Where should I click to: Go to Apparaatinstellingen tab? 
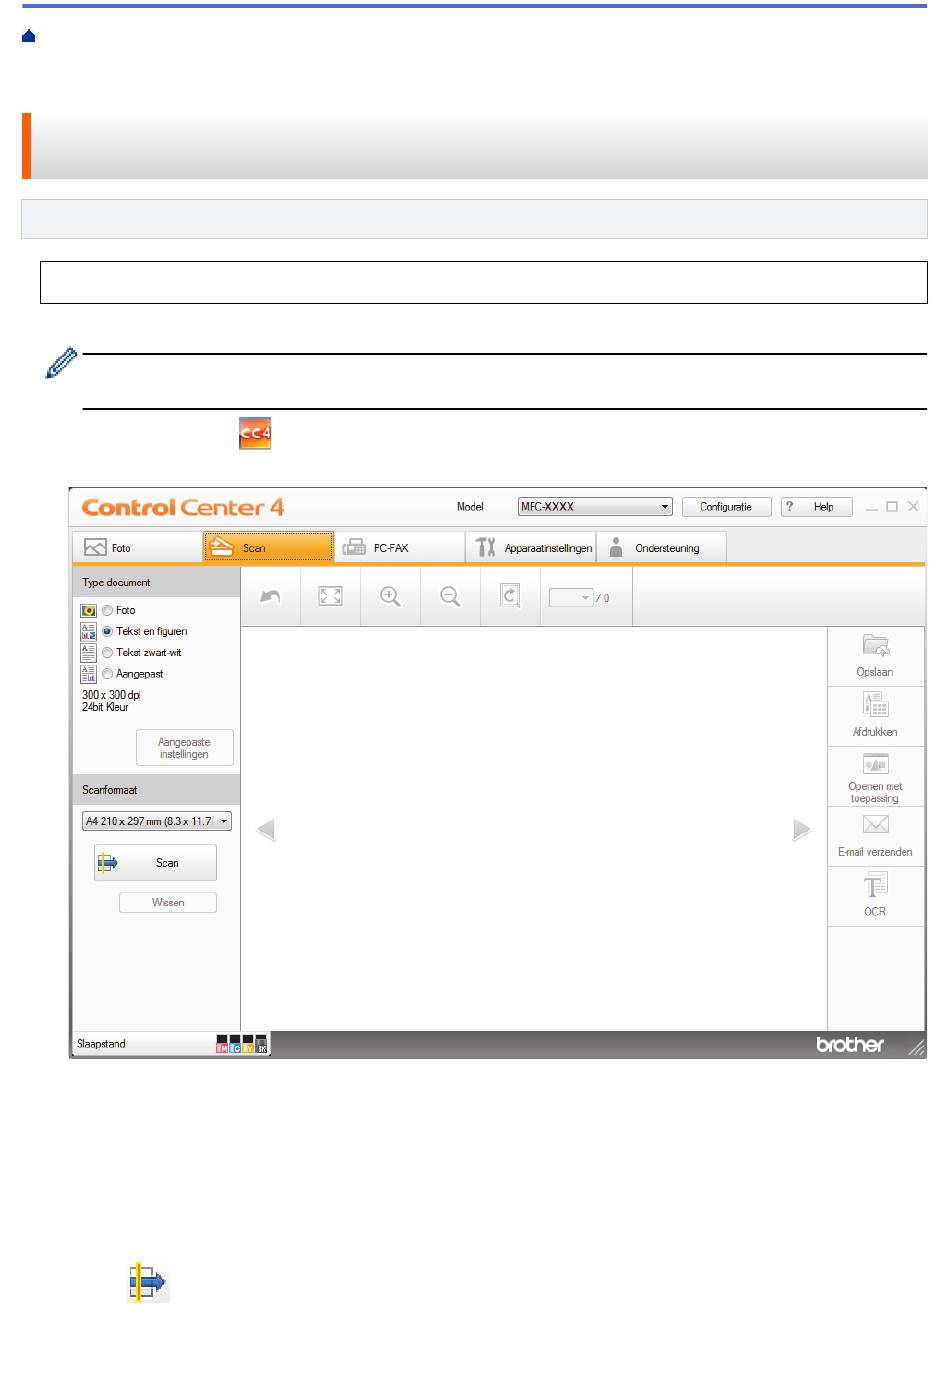(x=530, y=548)
